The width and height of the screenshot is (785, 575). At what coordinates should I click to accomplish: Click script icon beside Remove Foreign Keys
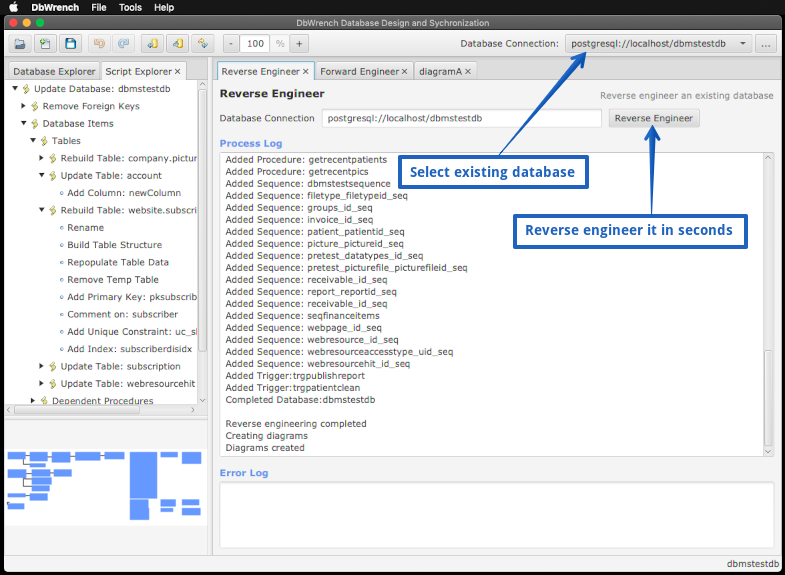click(35, 107)
